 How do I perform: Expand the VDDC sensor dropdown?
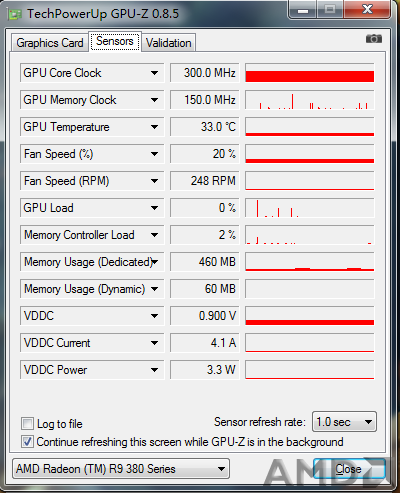pos(154,316)
